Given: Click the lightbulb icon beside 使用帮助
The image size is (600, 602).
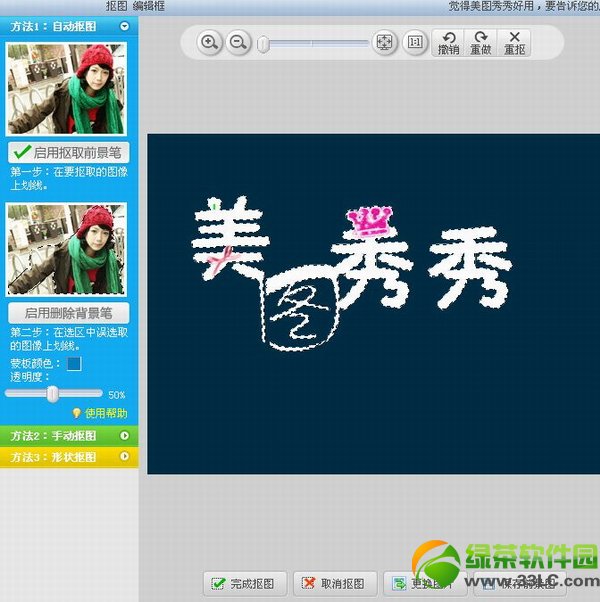Looking at the screenshot, I should pos(76,413).
